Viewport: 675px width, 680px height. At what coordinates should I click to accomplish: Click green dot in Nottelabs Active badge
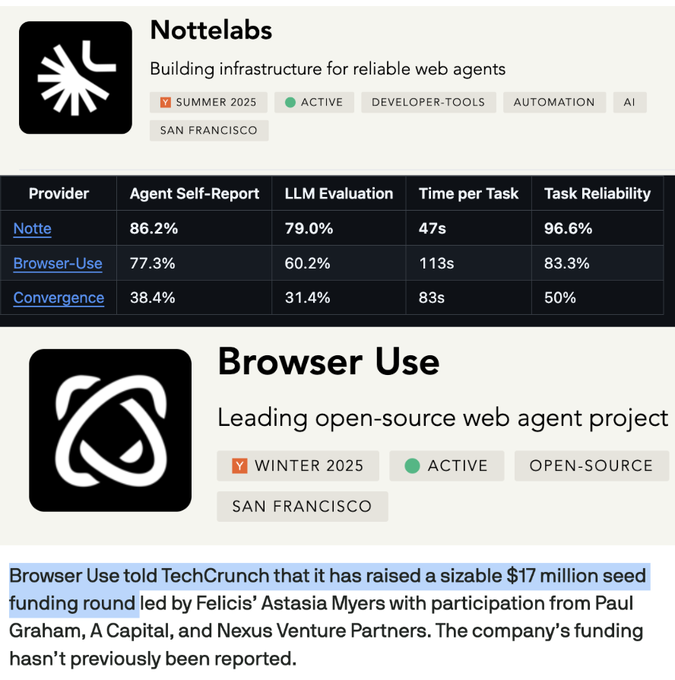(290, 102)
